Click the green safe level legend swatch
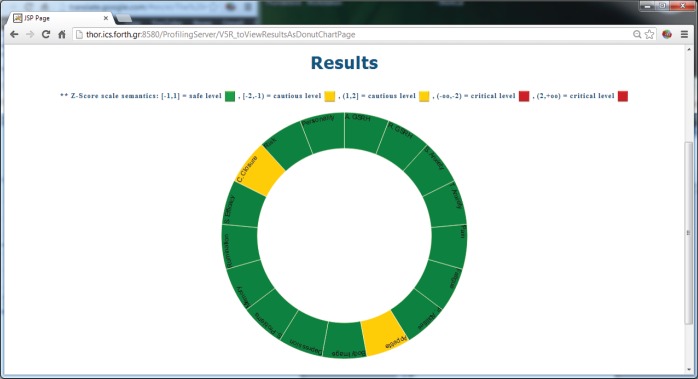 pos(230,96)
